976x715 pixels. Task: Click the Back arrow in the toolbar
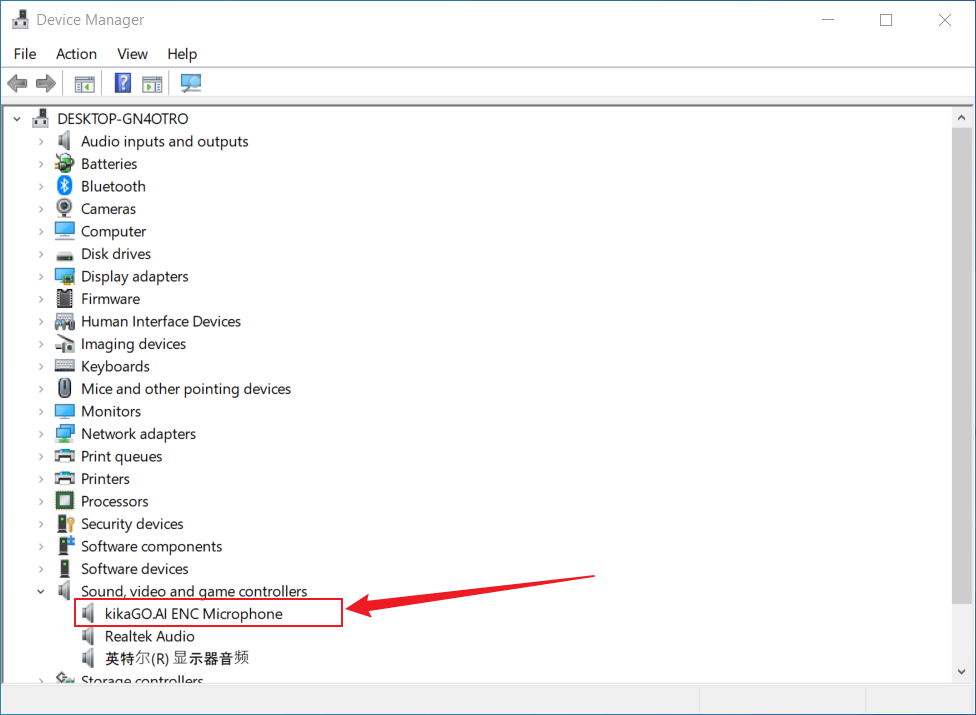click(17, 83)
